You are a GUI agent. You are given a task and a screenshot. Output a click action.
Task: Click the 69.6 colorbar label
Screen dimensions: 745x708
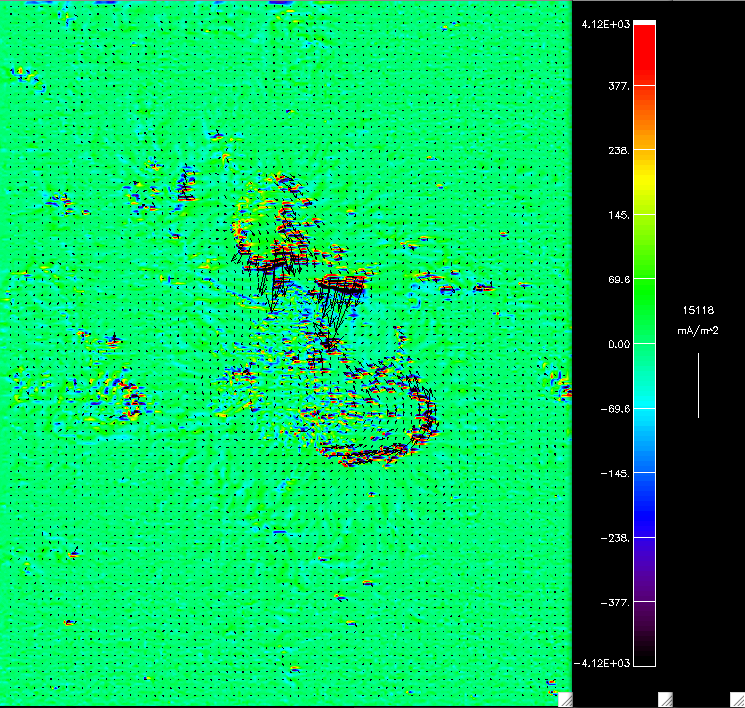(x=619, y=279)
